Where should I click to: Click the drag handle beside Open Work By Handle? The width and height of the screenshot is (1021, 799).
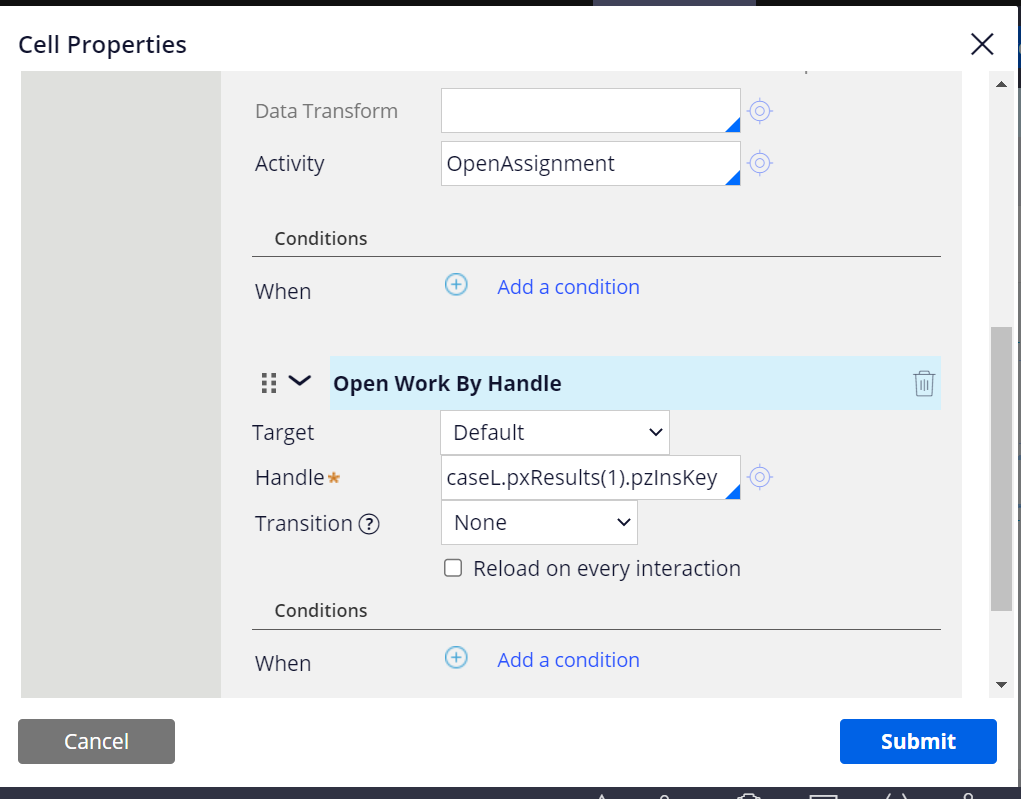(x=267, y=382)
